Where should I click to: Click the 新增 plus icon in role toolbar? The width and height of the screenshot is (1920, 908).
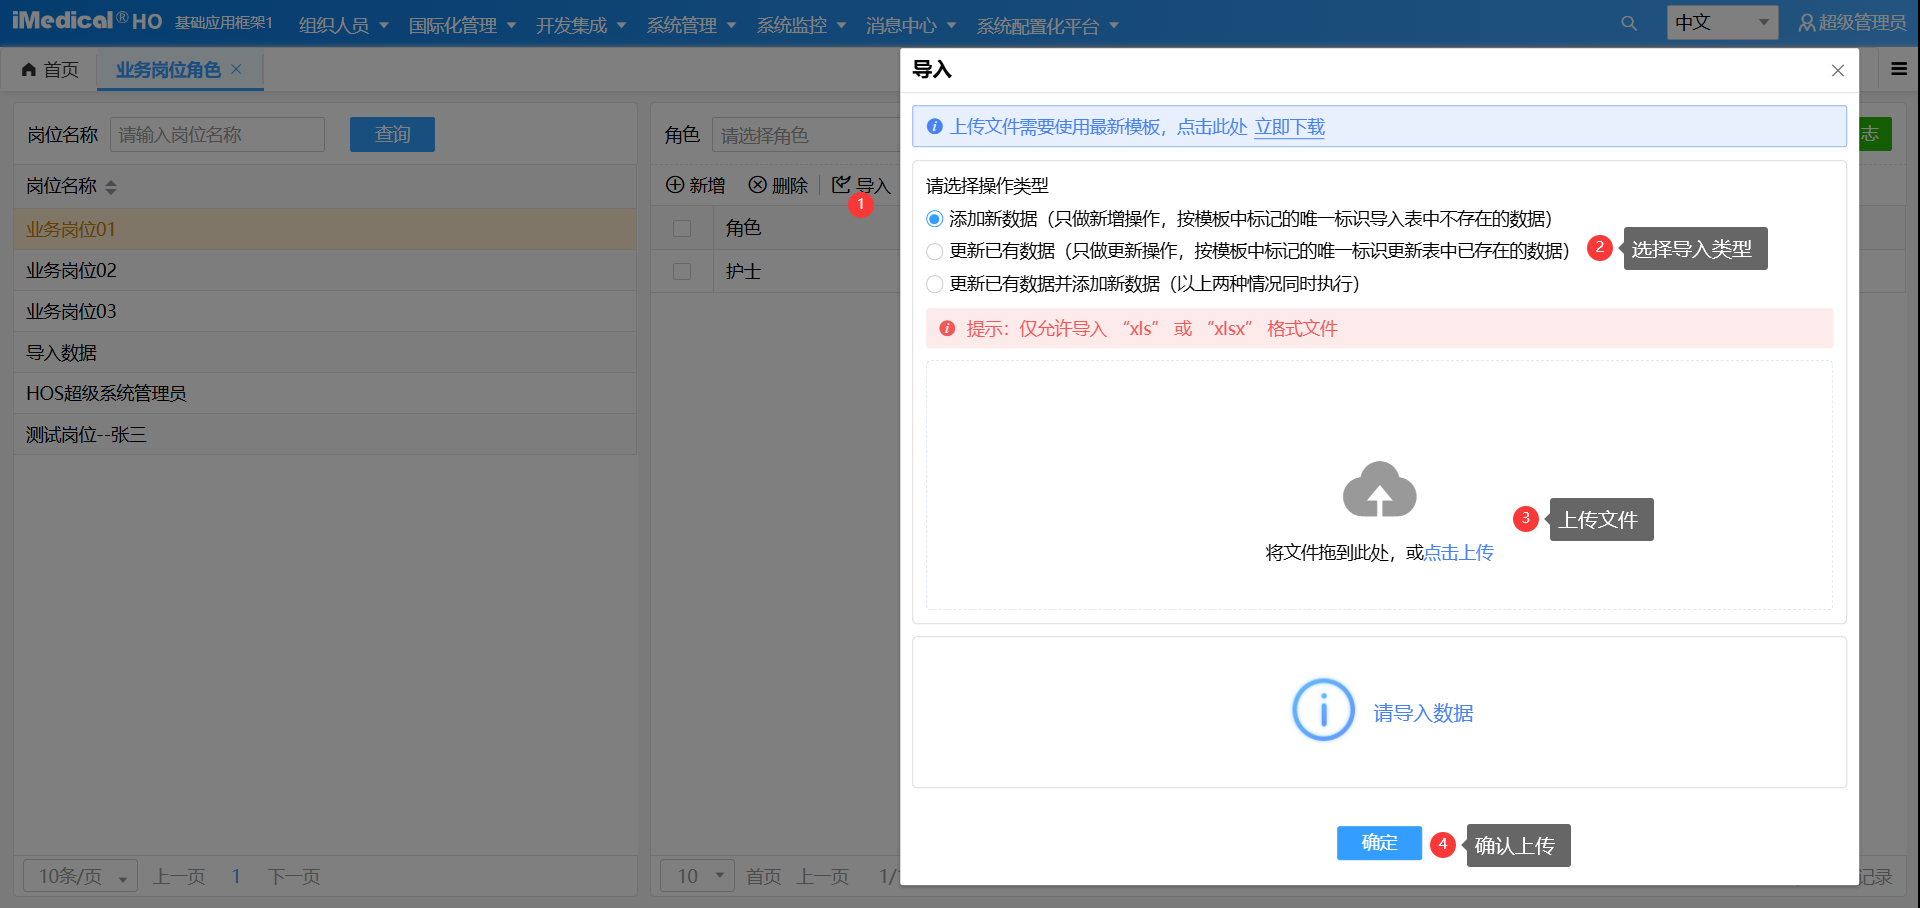pyautogui.click(x=675, y=185)
